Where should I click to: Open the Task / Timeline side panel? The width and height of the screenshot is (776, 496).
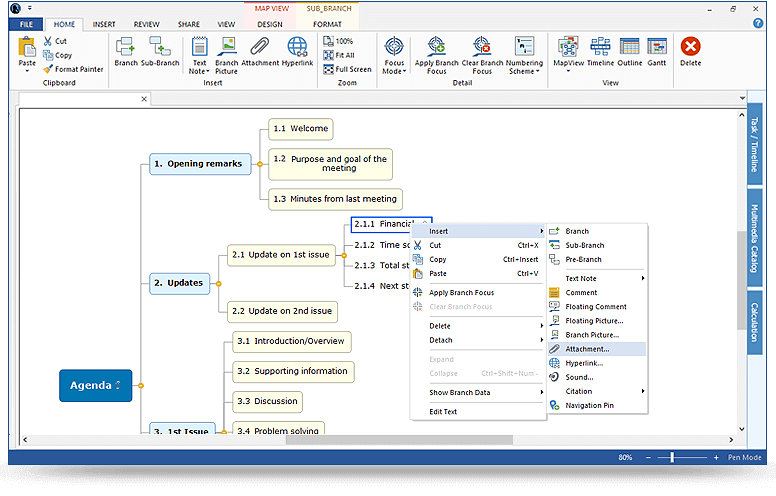[754, 144]
